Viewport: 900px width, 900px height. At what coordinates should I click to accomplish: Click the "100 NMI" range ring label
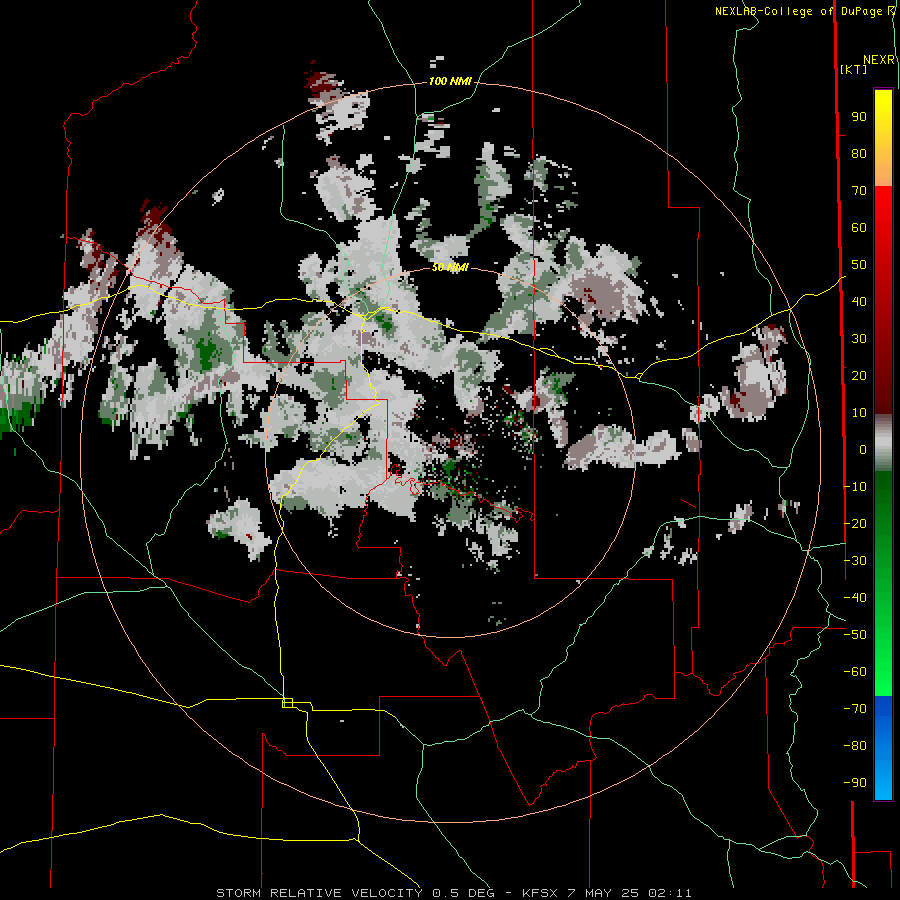(x=450, y=82)
